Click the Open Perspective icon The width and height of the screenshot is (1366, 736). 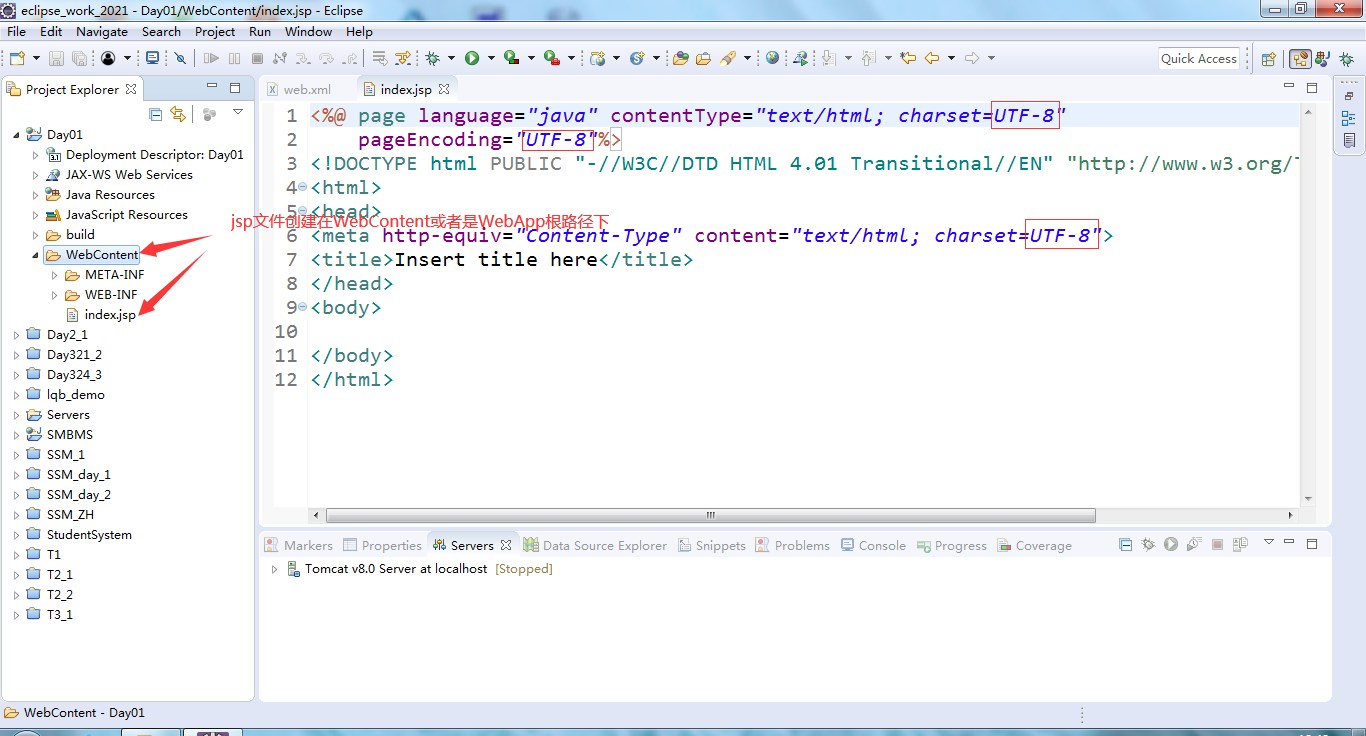click(x=1268, y=59)
